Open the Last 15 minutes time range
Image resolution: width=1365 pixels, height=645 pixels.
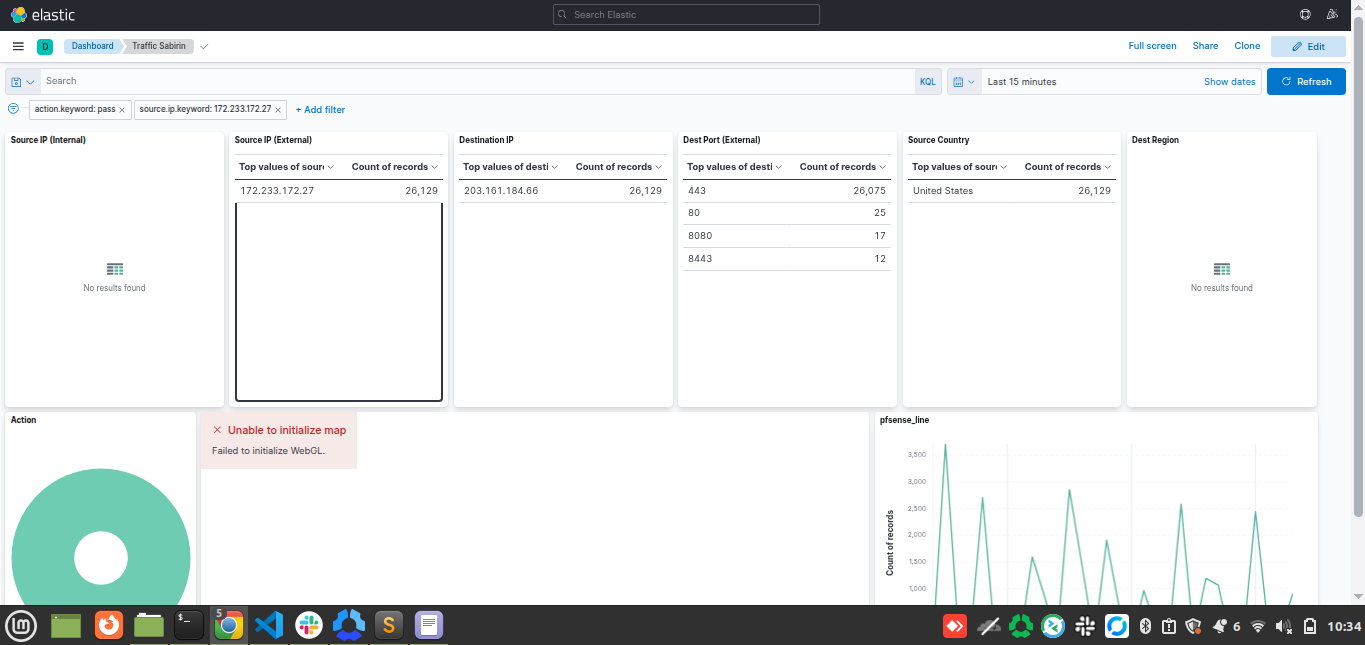tap(1021, 82)
